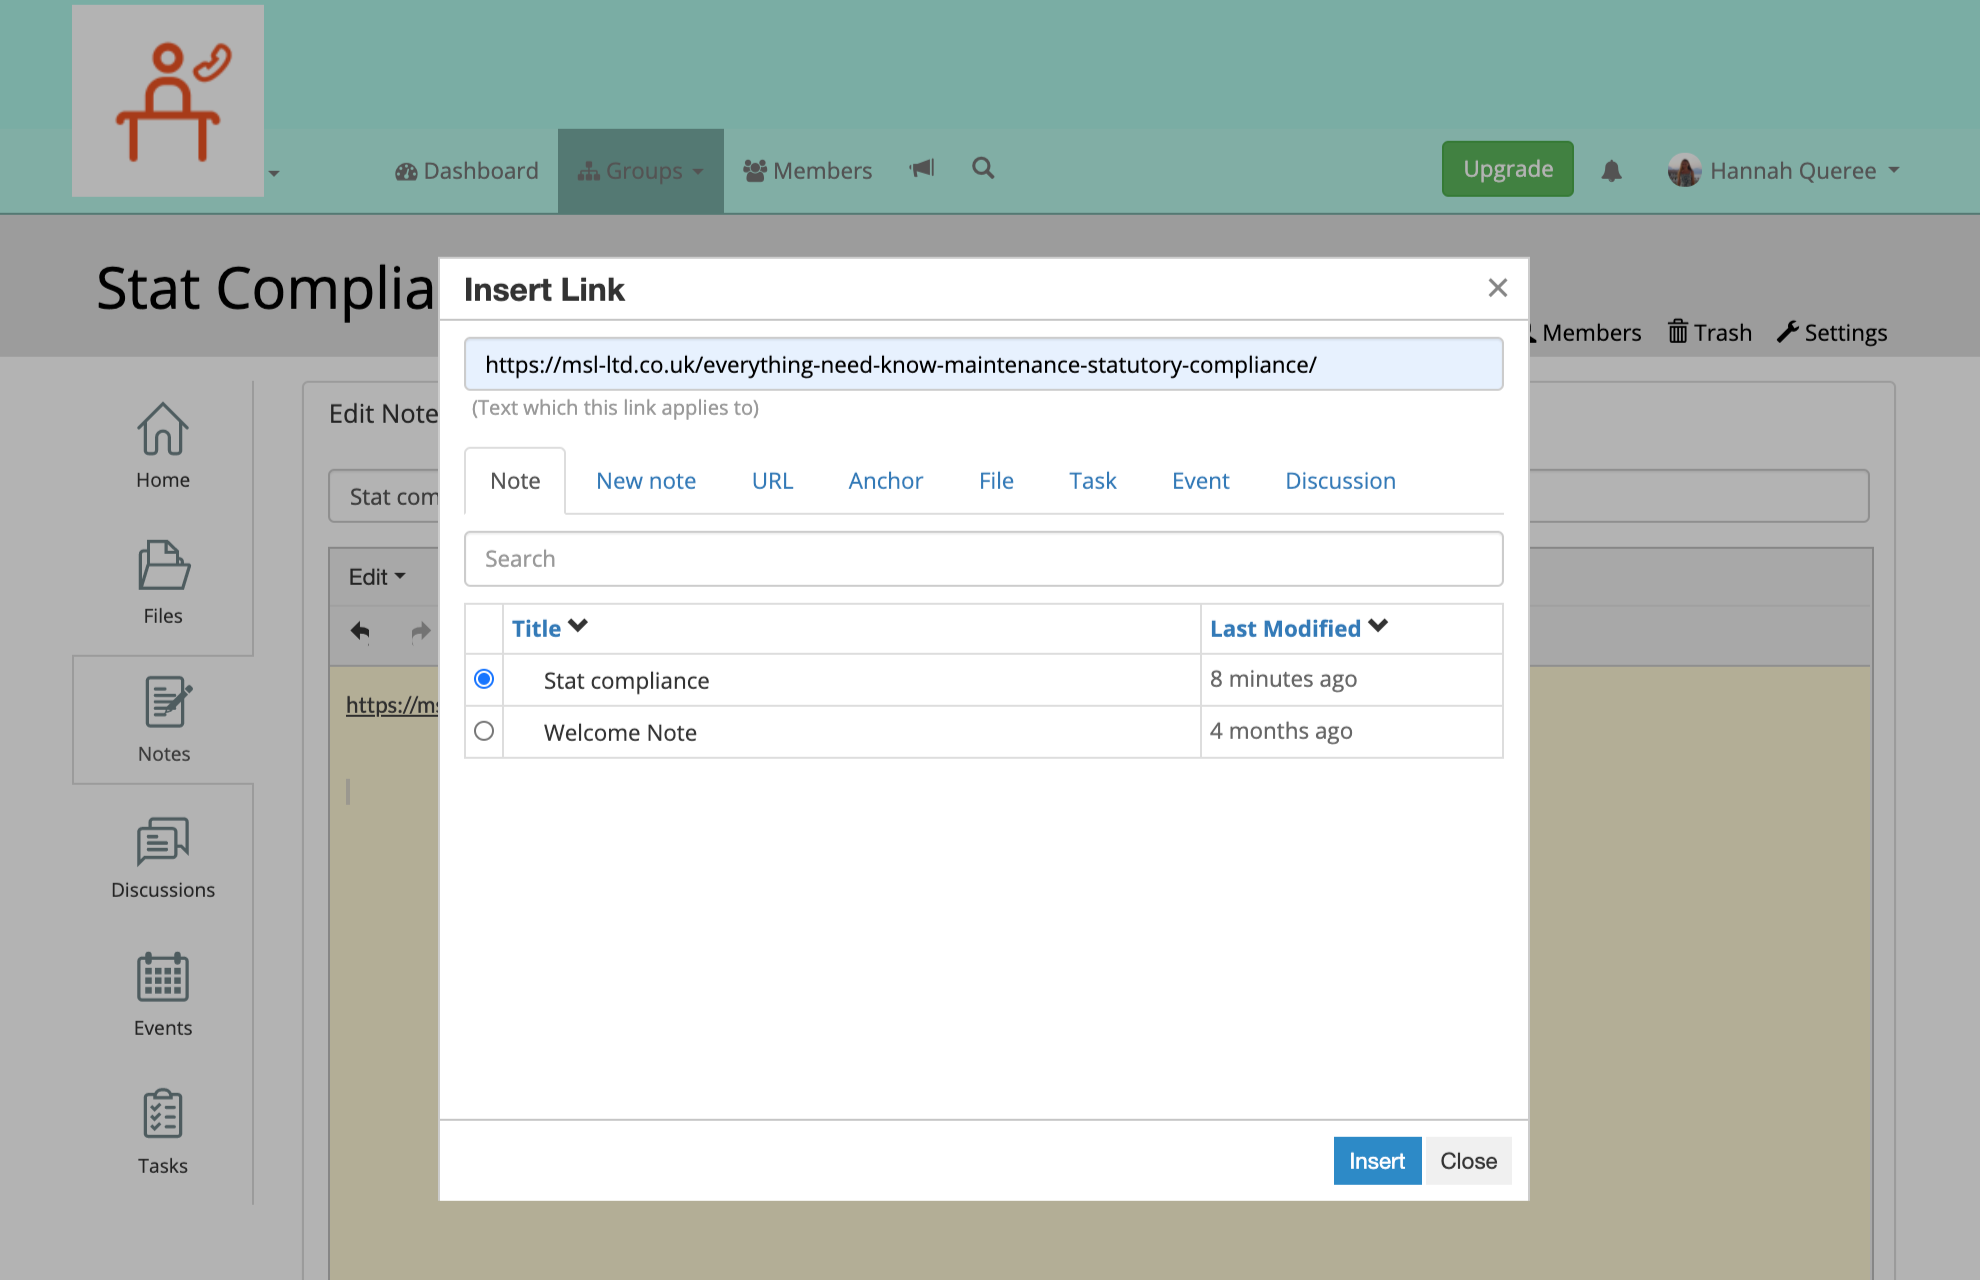Image resolution: width=1980 pixels, height=1280 pixels.
Task: Click the green Upgrade button
Action: click(1508, 169)
